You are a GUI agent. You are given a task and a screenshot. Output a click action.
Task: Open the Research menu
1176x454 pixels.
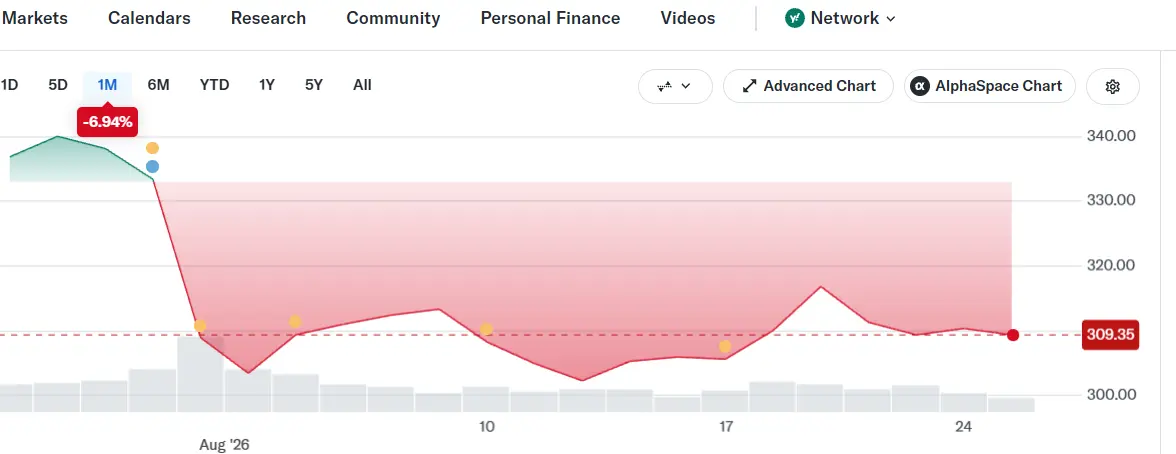(268, 18)
